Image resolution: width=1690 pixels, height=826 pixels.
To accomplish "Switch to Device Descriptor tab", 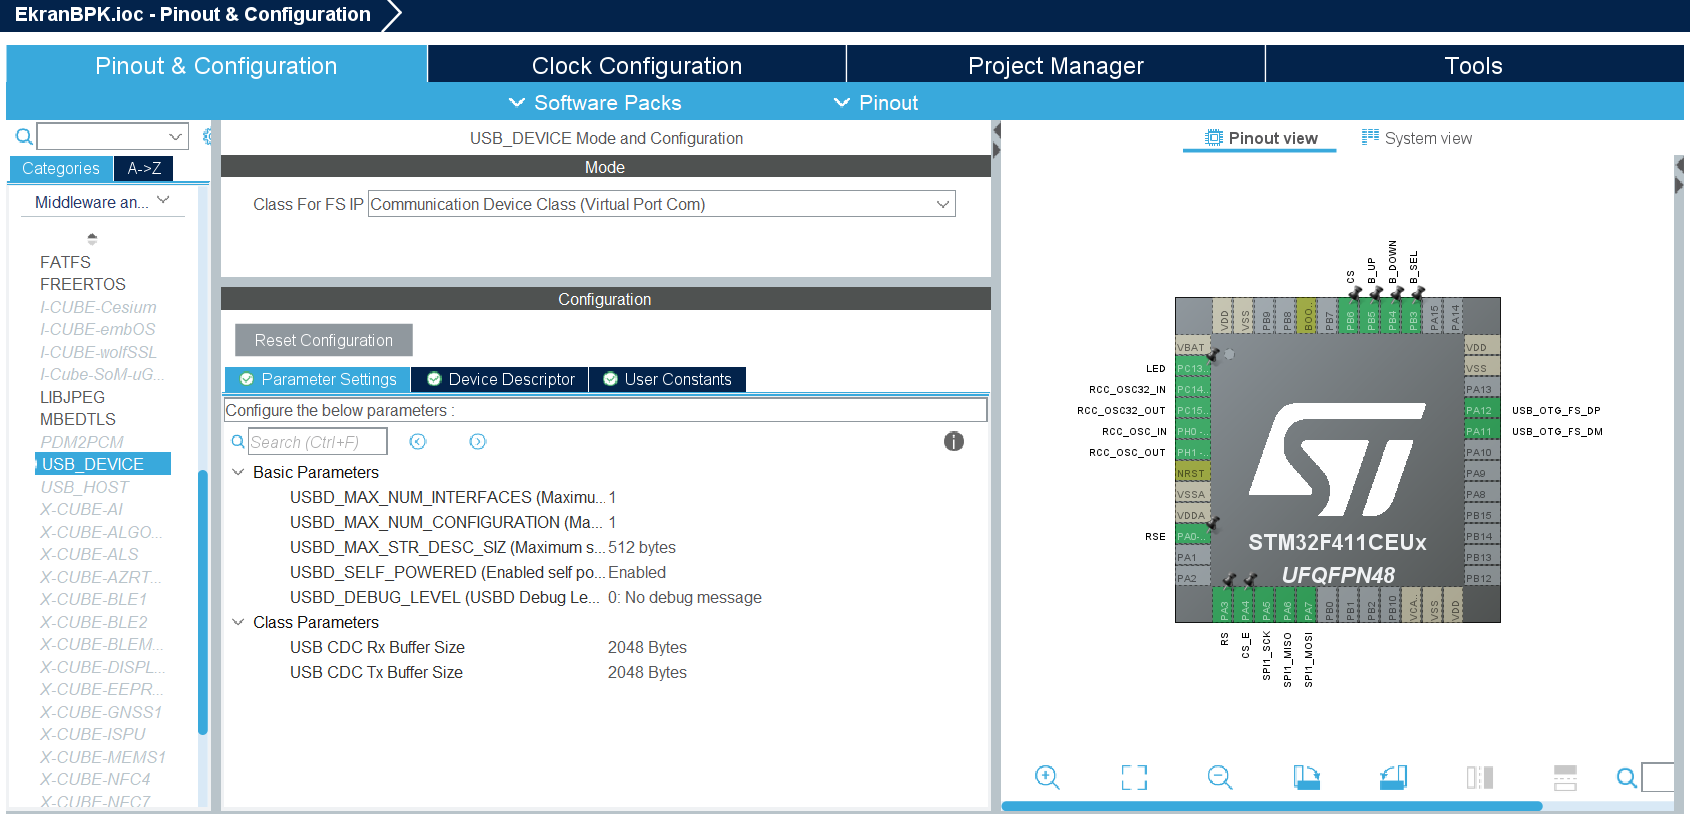I will click(x=500, y=379).
